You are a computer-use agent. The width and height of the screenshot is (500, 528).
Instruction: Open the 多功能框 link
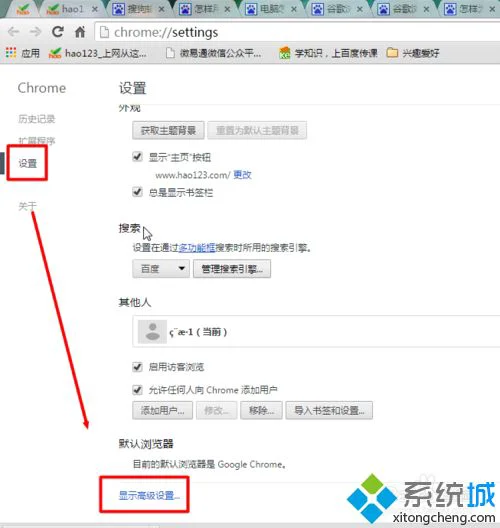click(197, 248)
